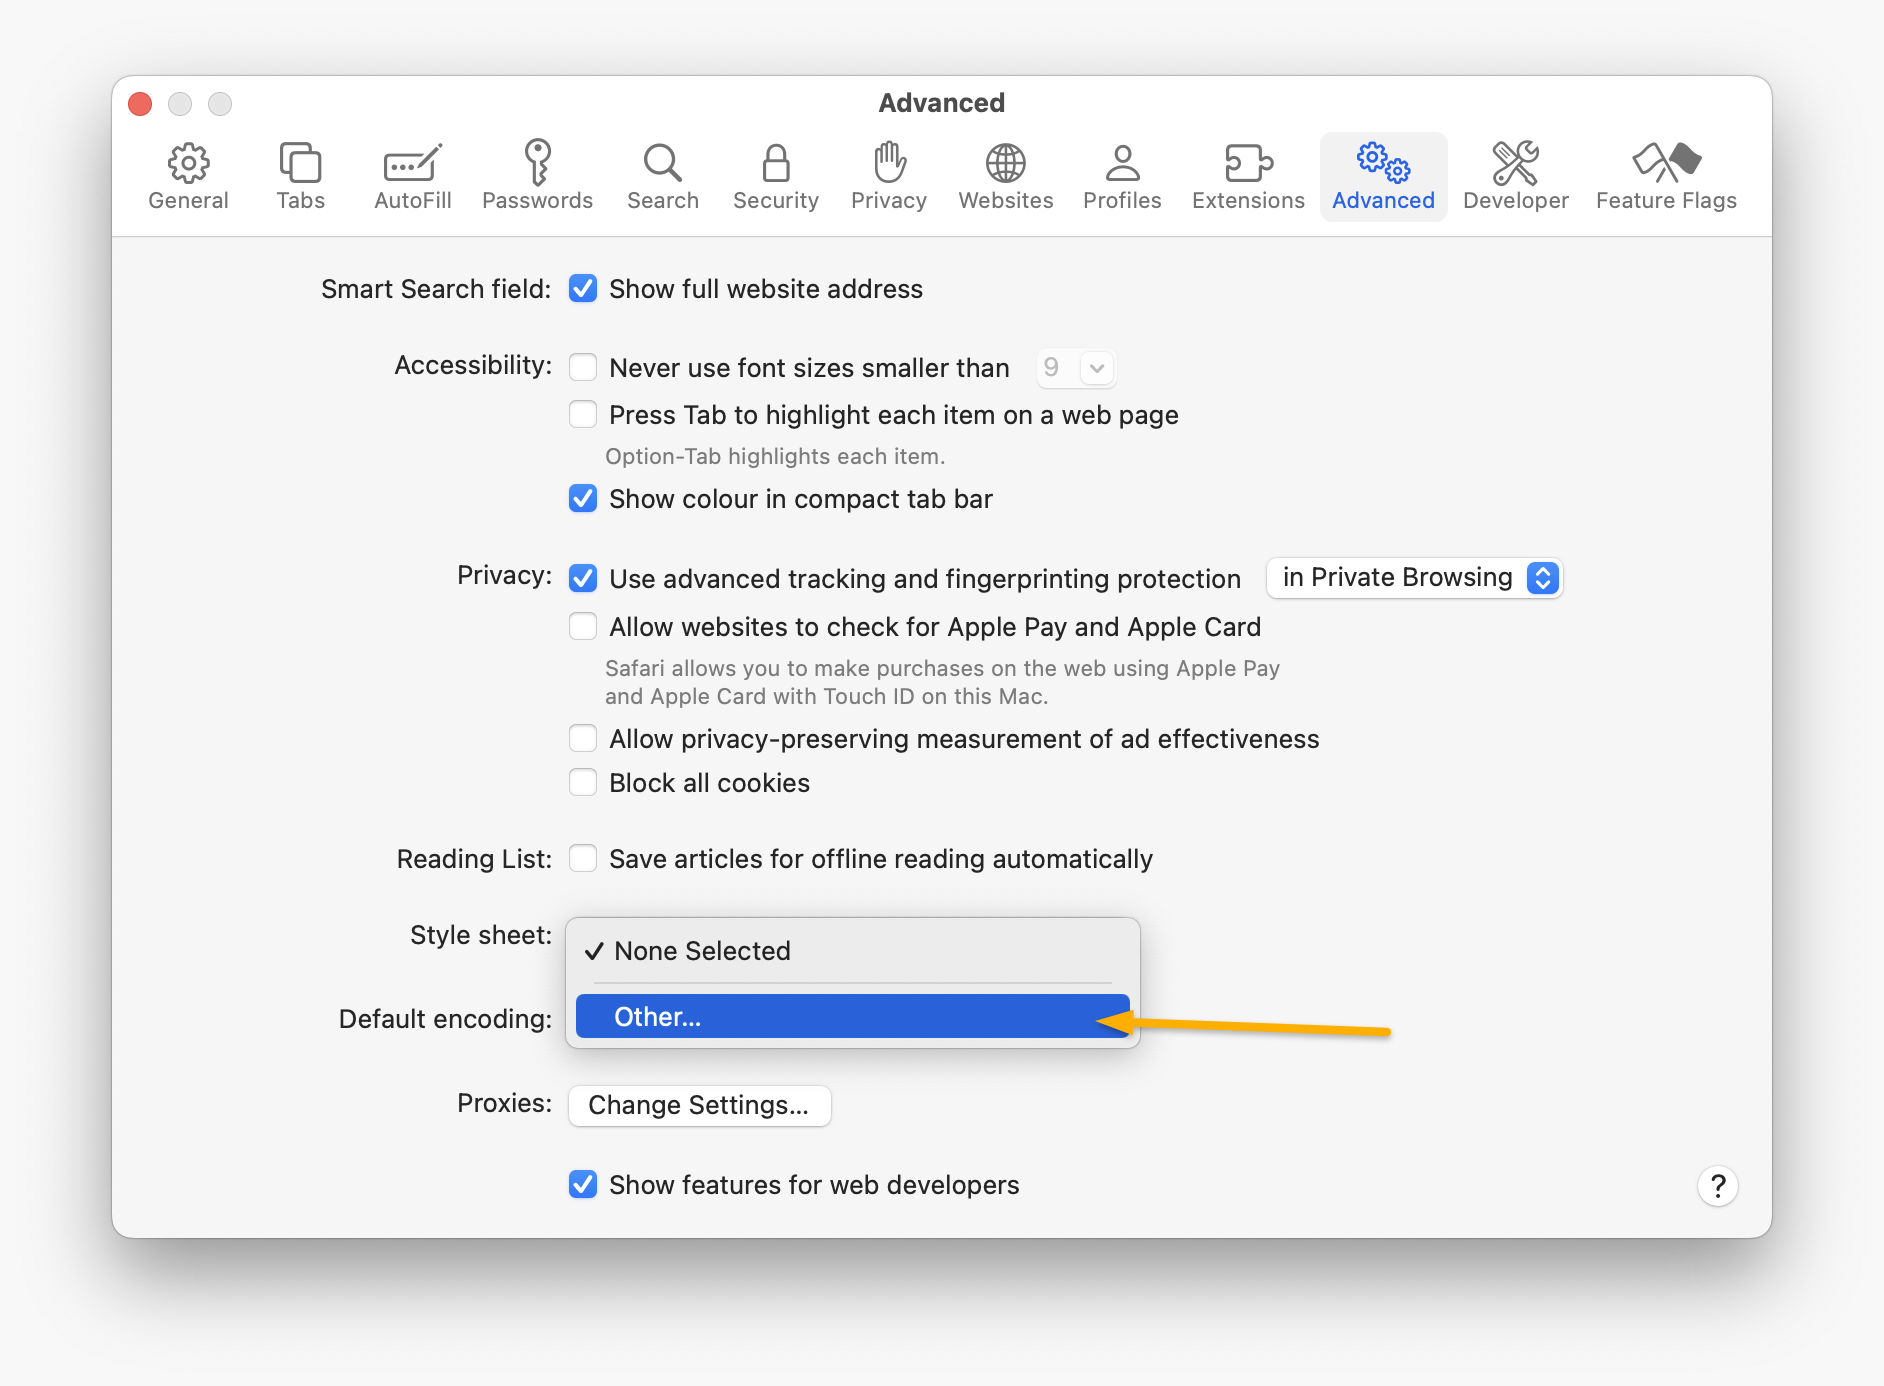Open the Privacy hand icon
The height and width of the screenshot is (1386, 1884).
click(x=889, y=162)
